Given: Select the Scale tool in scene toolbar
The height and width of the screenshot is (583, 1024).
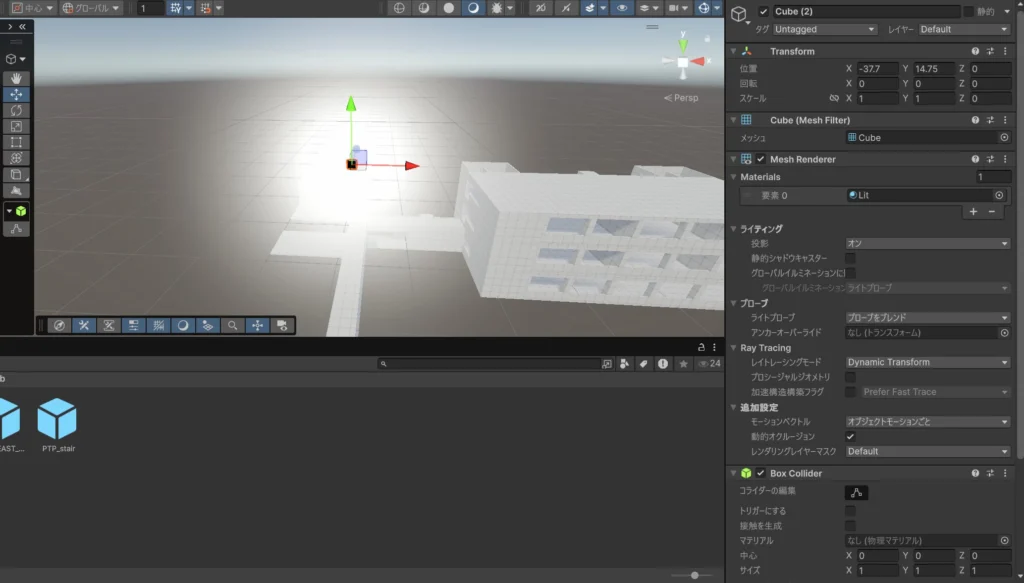Looking at the screenshot, I should pyautogui.click(x=16, y=126).
